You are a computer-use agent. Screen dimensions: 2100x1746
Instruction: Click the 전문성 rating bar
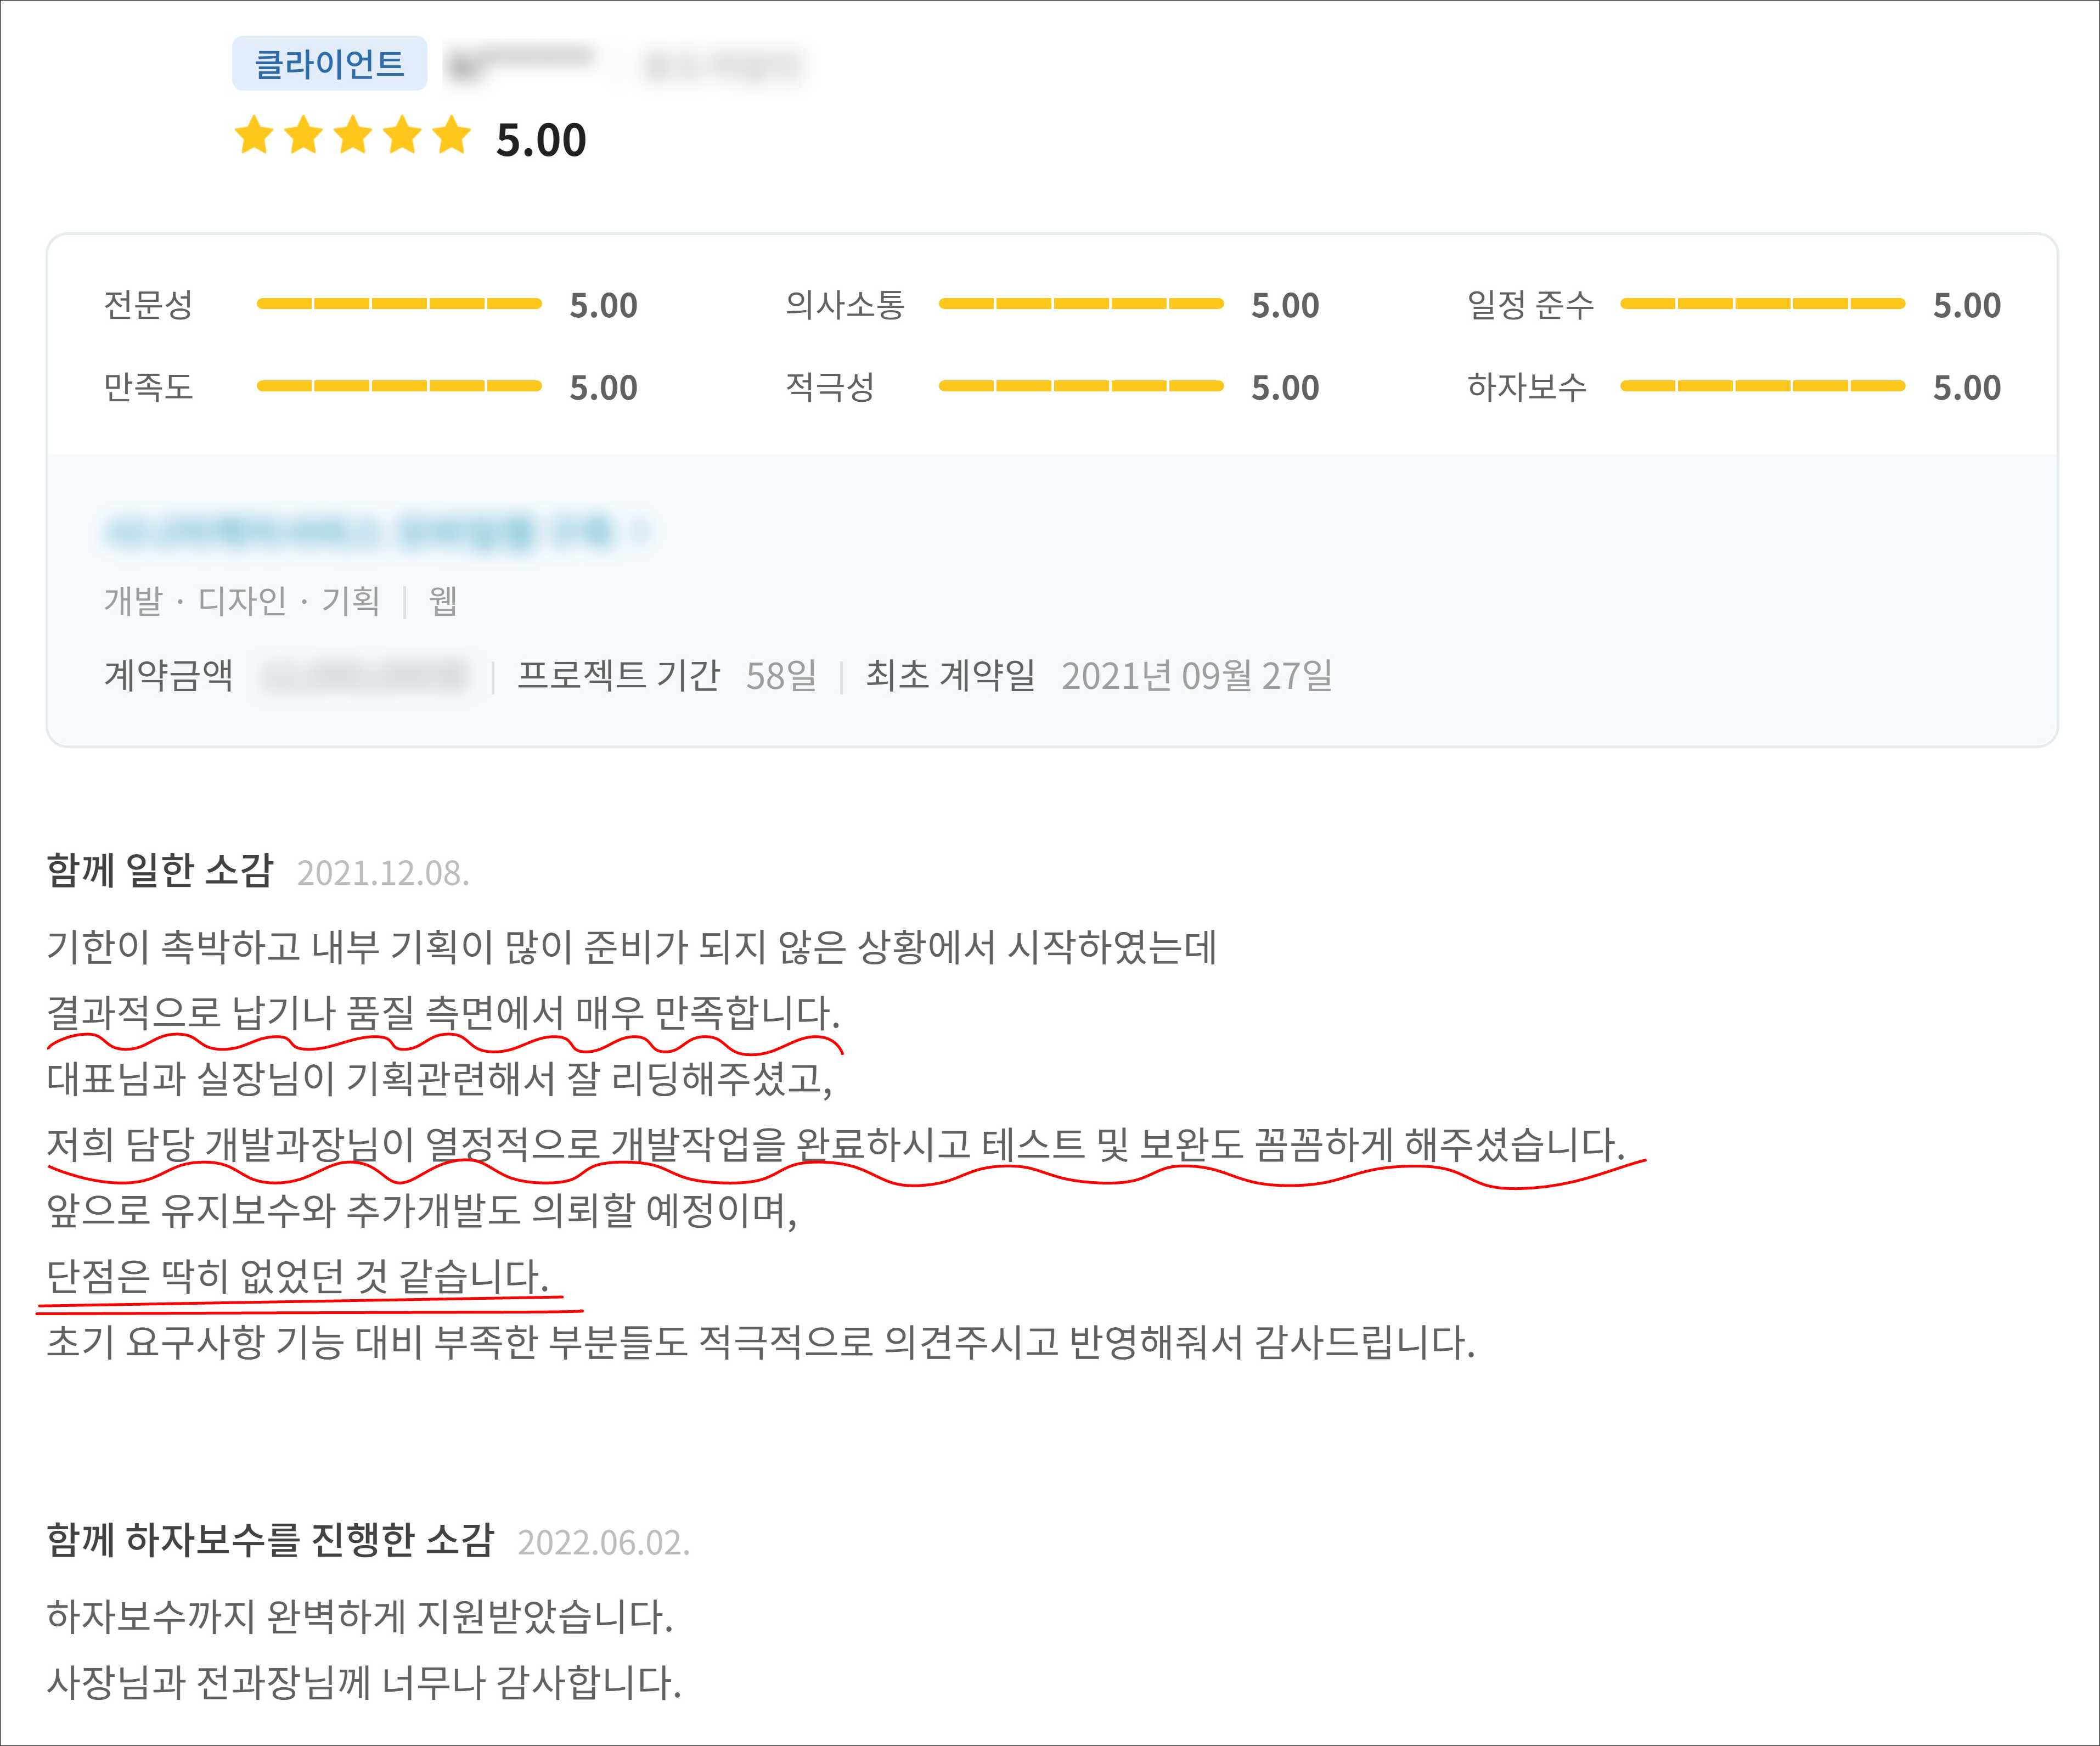[399, 304]
